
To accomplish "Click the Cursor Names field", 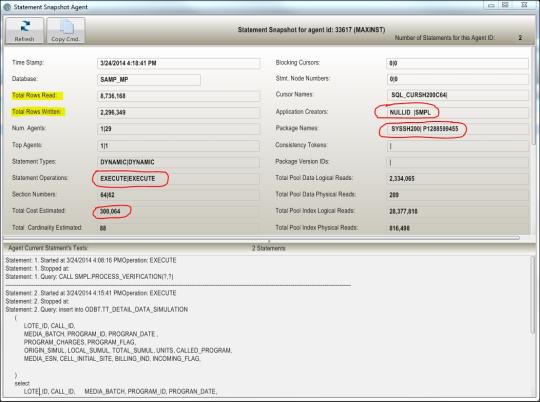I will click(457, 95).
